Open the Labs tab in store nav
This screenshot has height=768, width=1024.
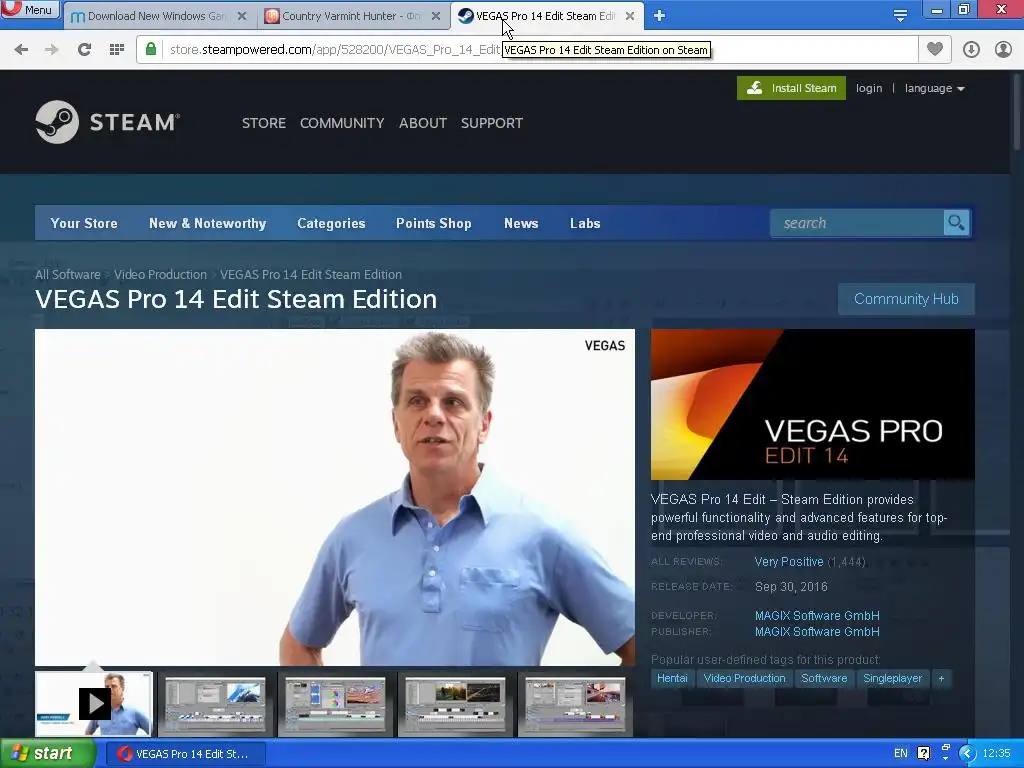coord(585,223)
